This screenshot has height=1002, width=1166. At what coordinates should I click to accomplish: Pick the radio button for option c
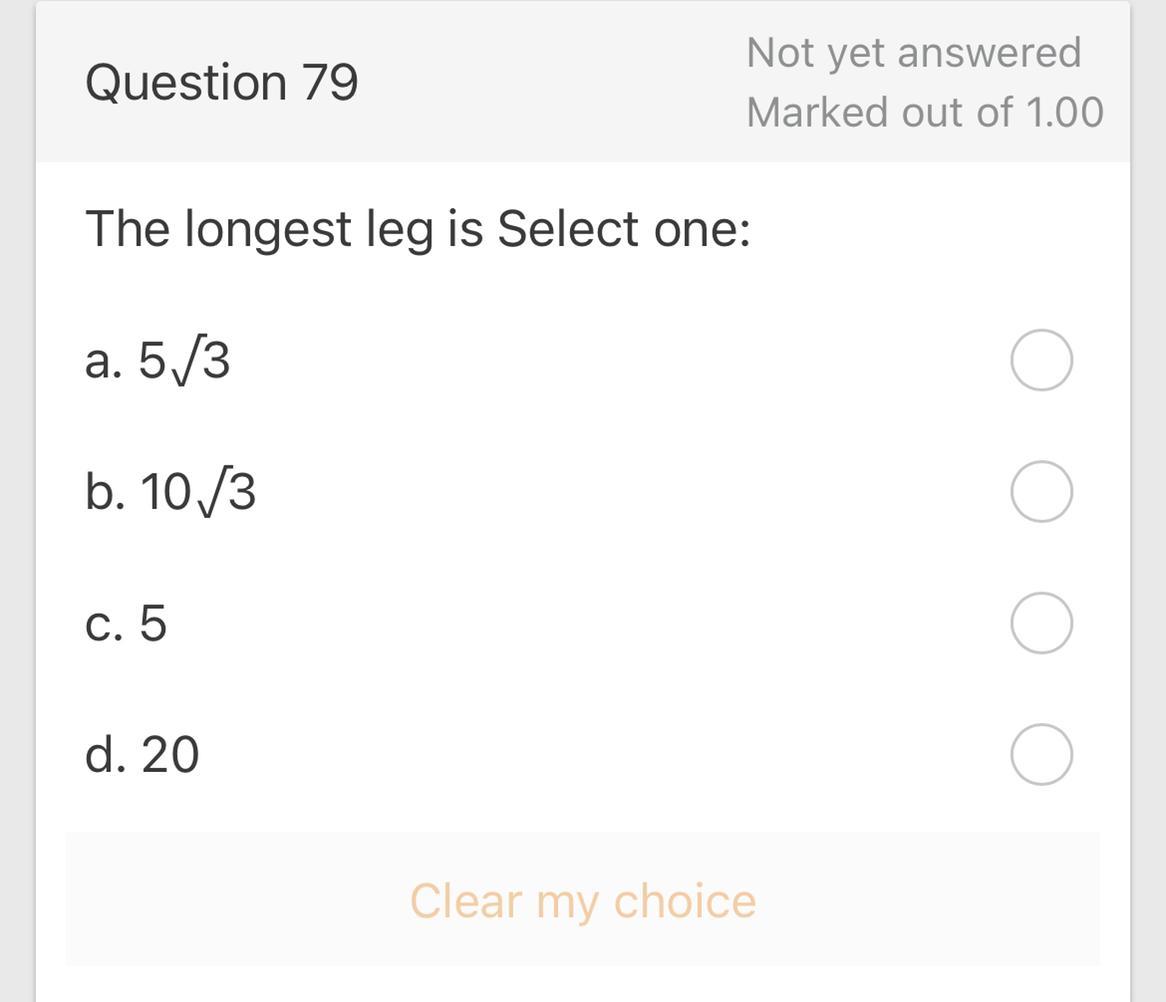click(x=1041, y=623)
